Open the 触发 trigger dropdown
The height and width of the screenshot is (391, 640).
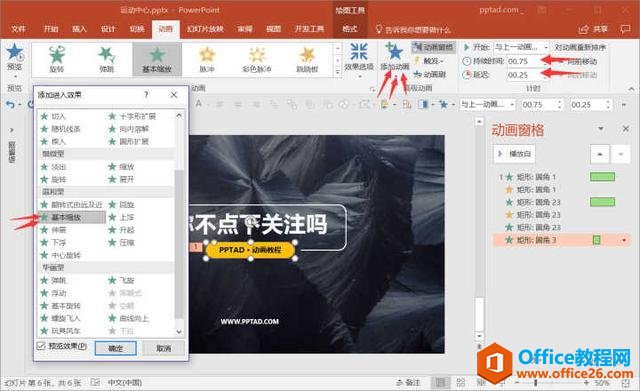click(429, 61)
